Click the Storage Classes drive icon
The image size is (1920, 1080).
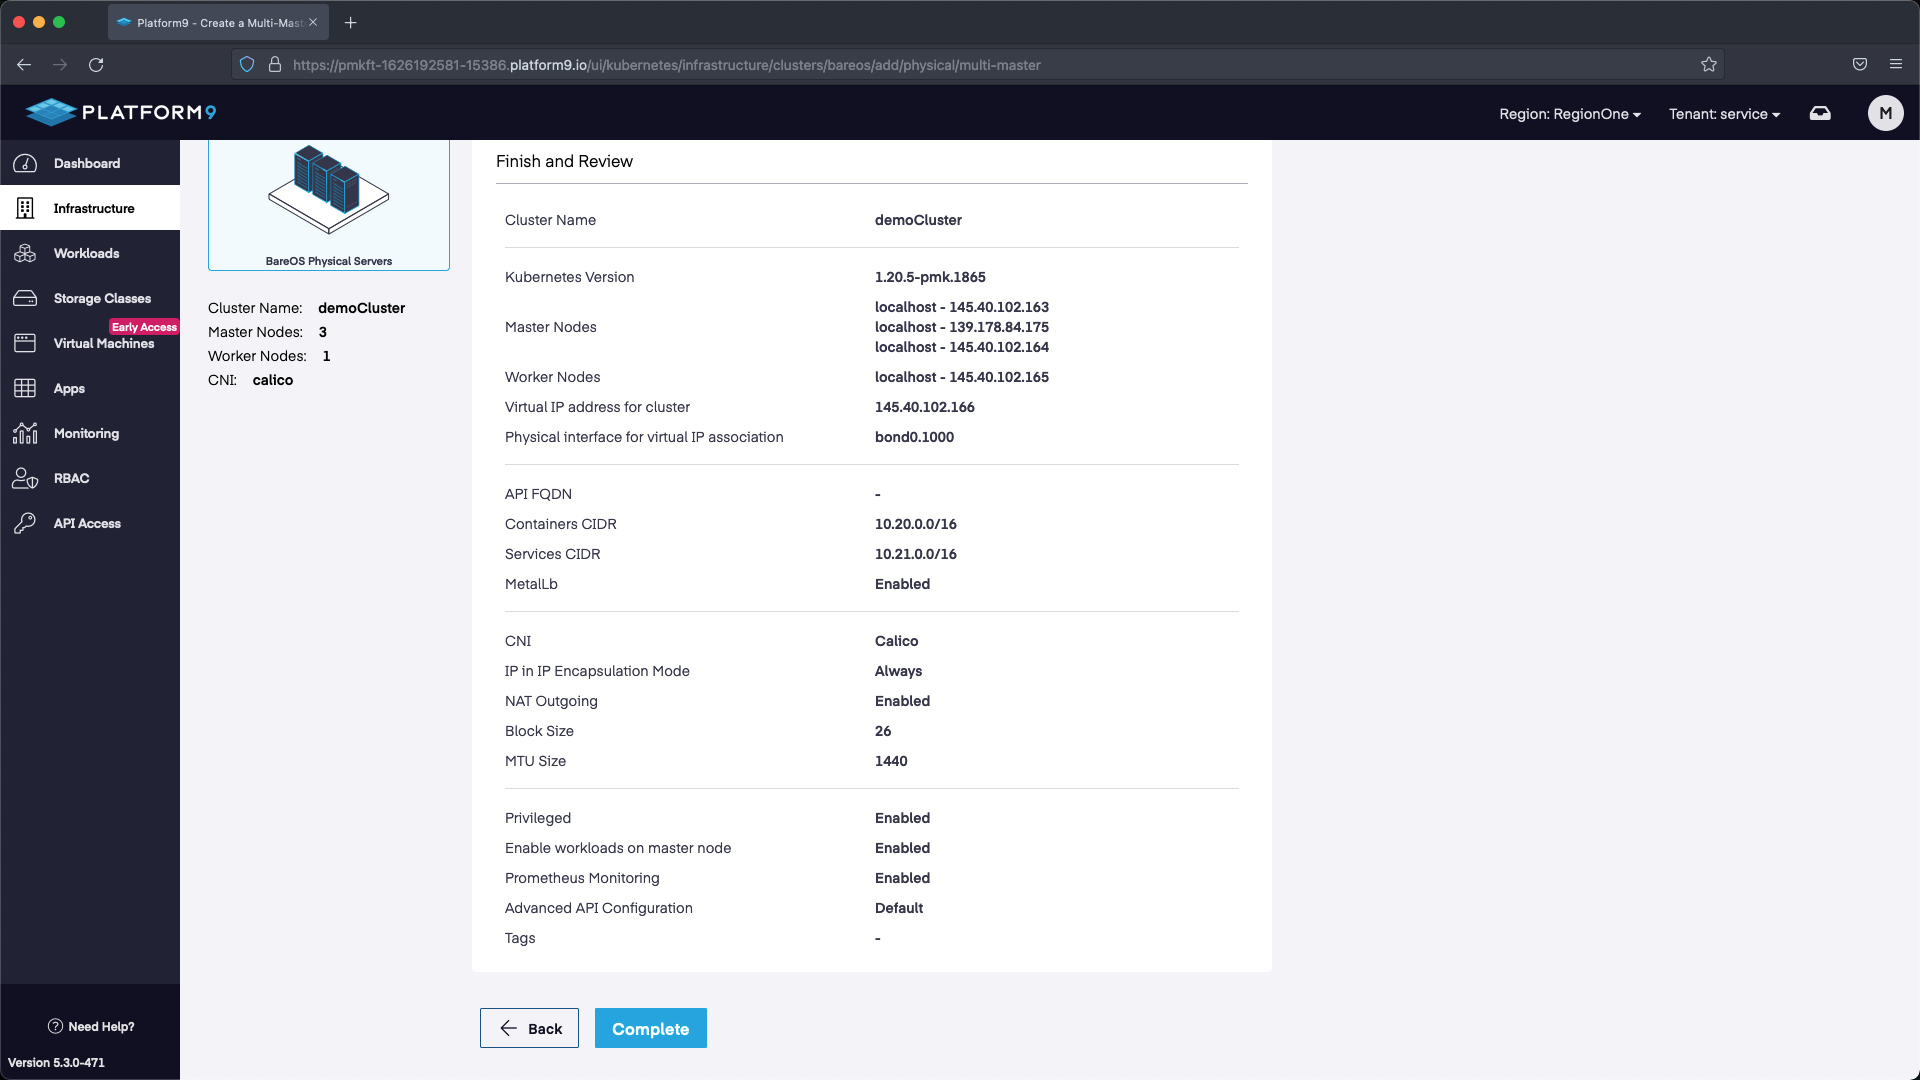25,298
